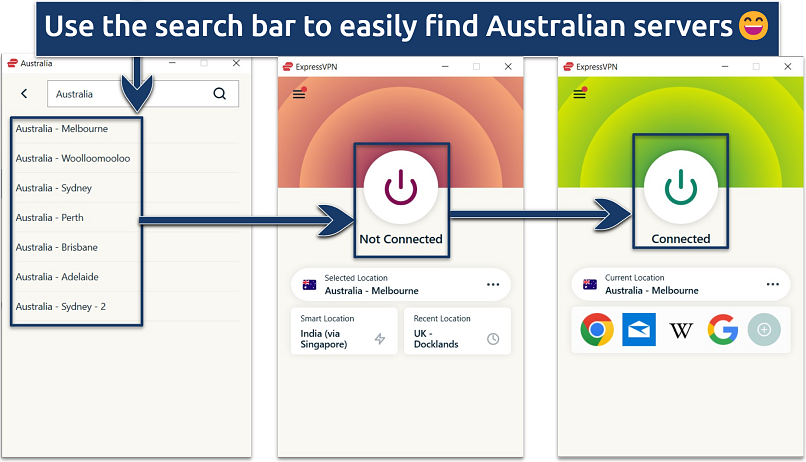The width and height of the screenshot is (806, 462).
Task: Click Australian flag in Current Location
Action: point(590,284)
